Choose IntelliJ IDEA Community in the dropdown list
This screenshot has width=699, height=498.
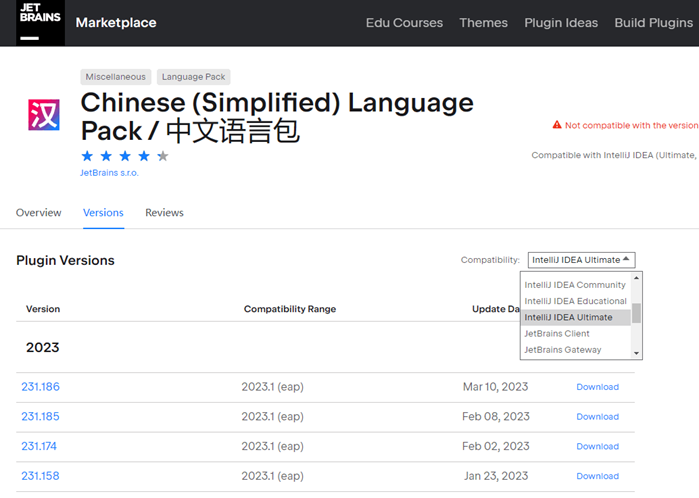(x=575, y=285)
